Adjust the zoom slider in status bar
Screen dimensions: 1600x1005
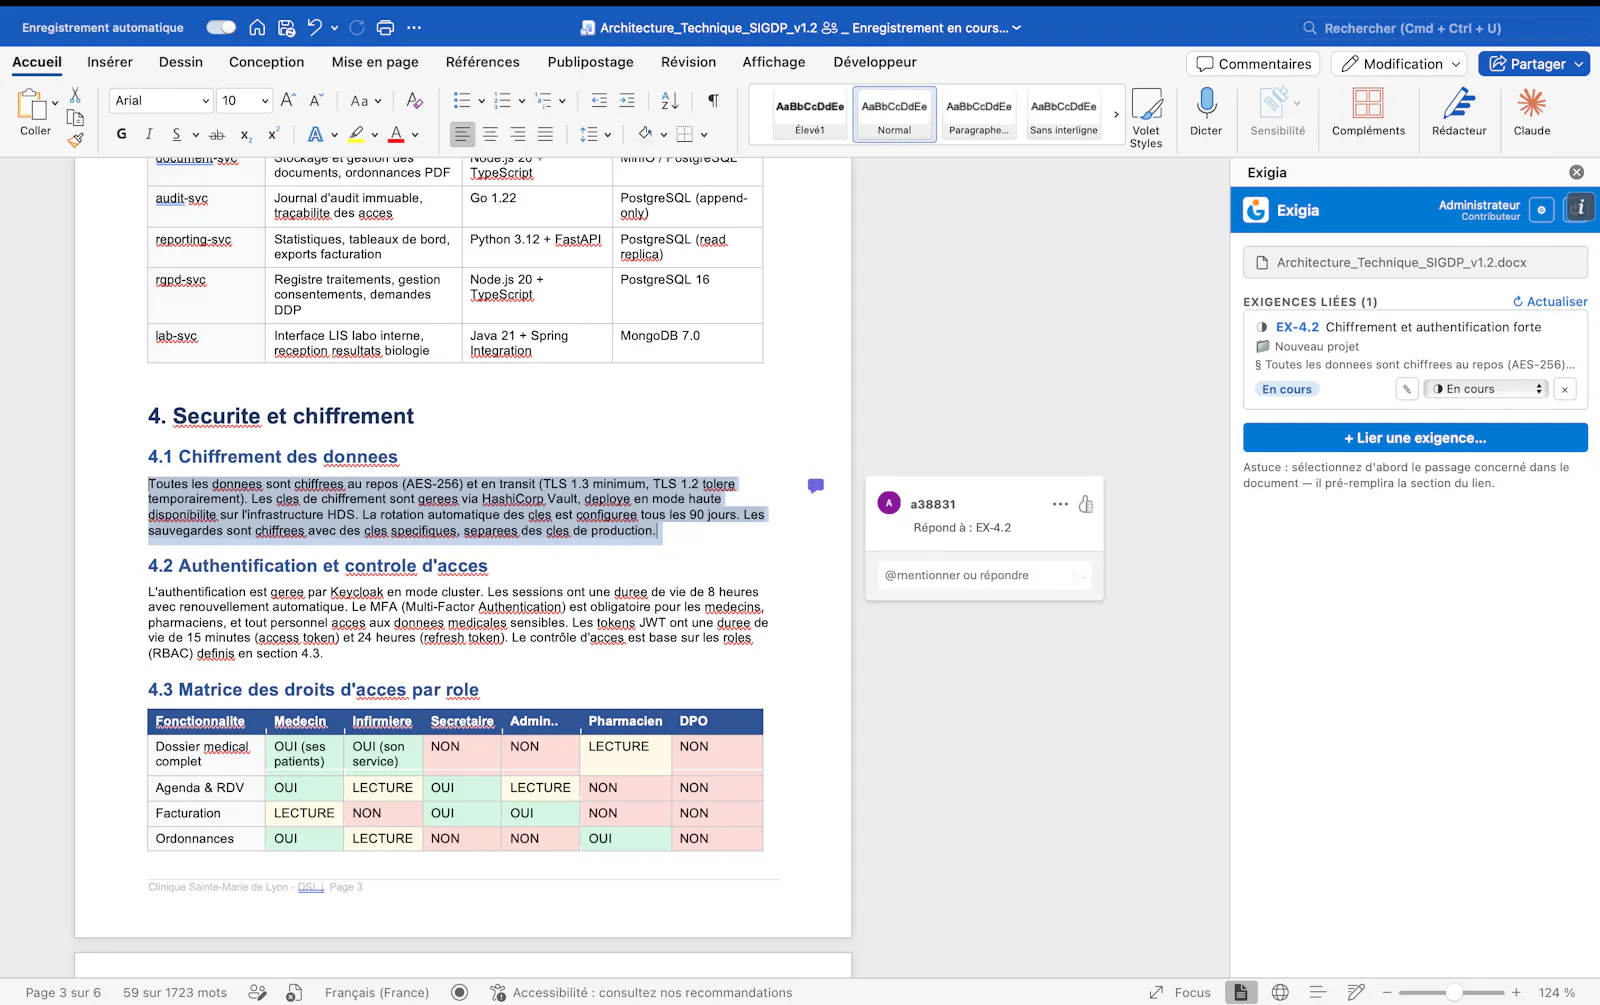[x=1452, y=992]
